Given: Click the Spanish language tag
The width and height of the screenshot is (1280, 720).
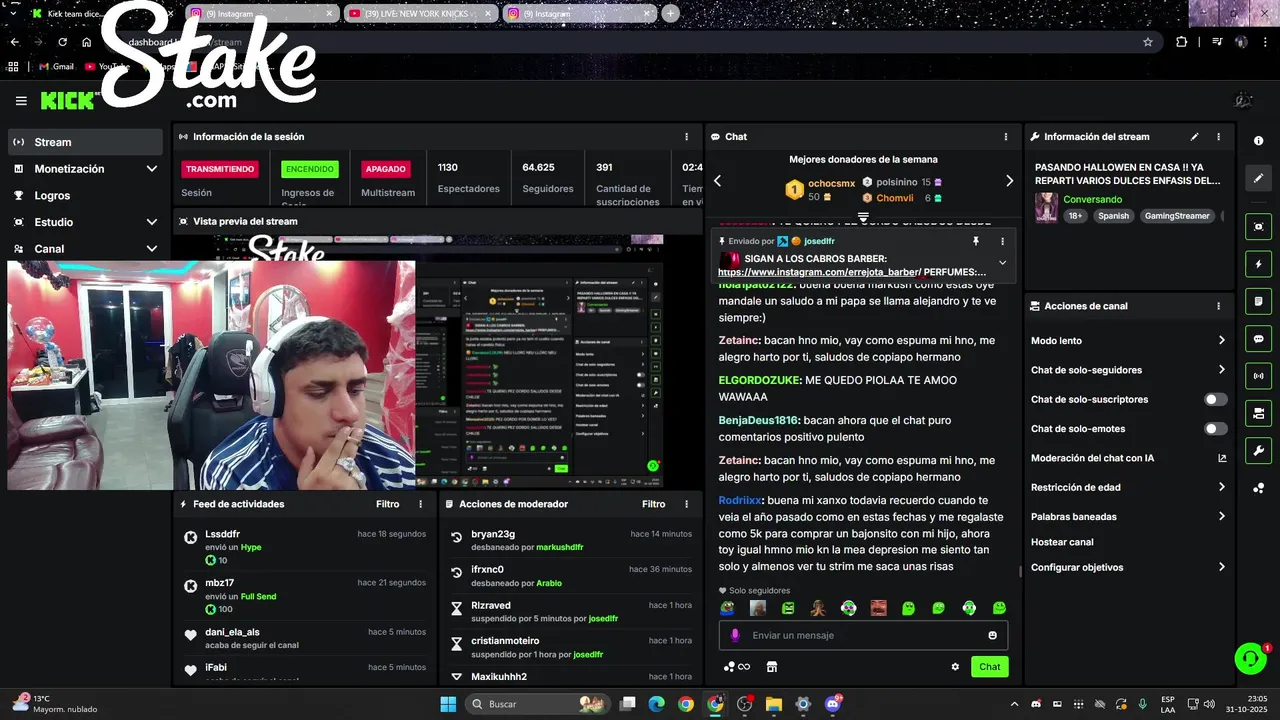Looking at the screenshot, I should click(x=1113, y=216).
